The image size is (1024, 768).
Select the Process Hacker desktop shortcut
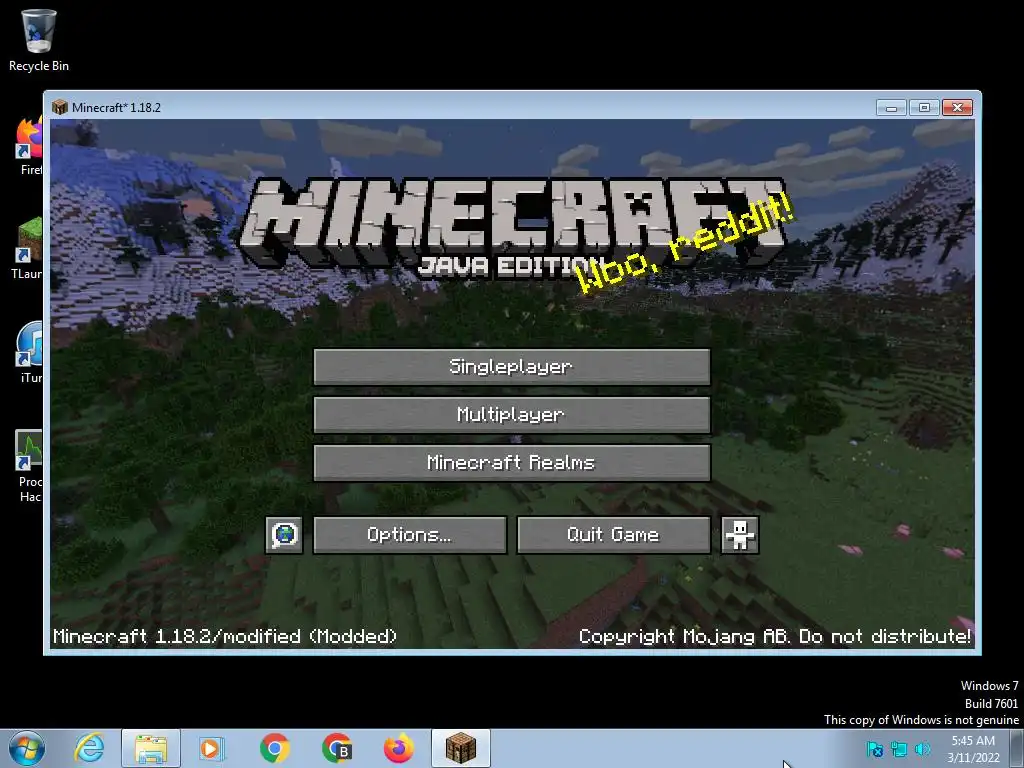(29, 465)
